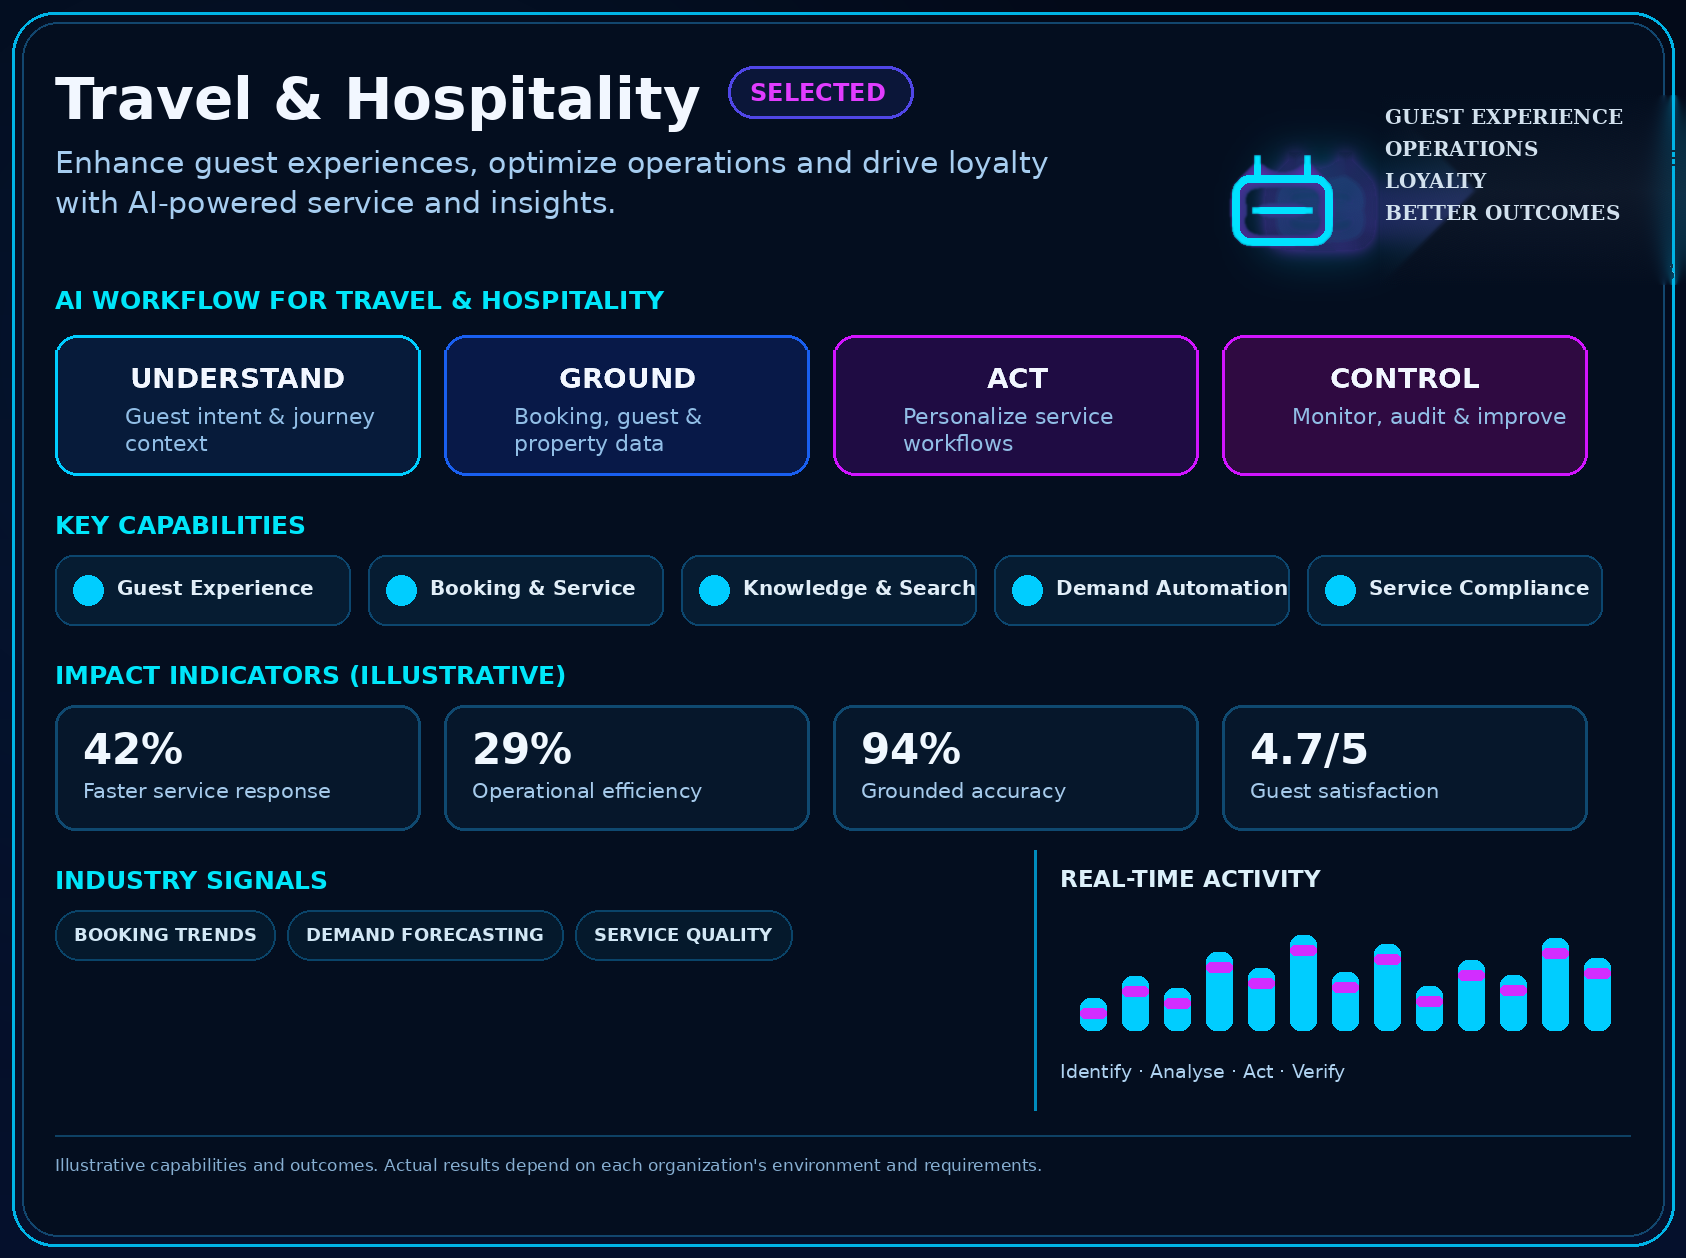Click 'GUEST EXPERIENCE' in the header list

tap(1504, 117)
